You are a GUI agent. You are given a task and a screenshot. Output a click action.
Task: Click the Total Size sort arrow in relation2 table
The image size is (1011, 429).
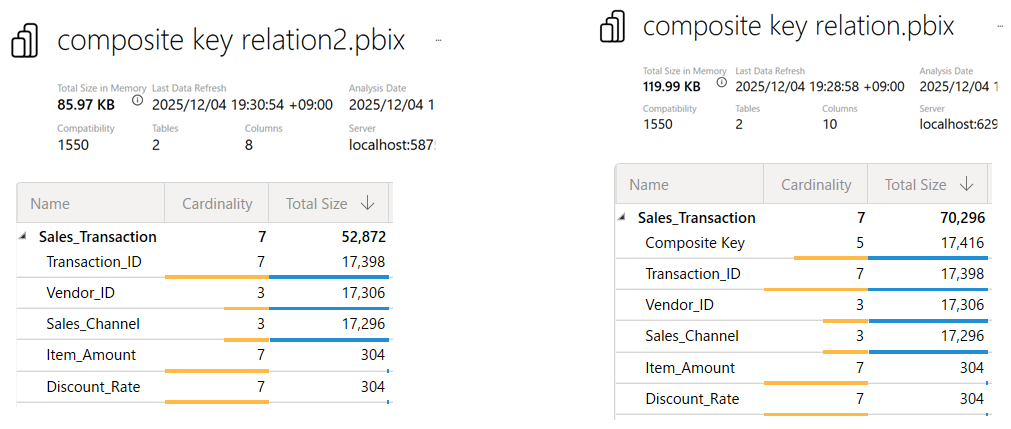pos(367,204)
